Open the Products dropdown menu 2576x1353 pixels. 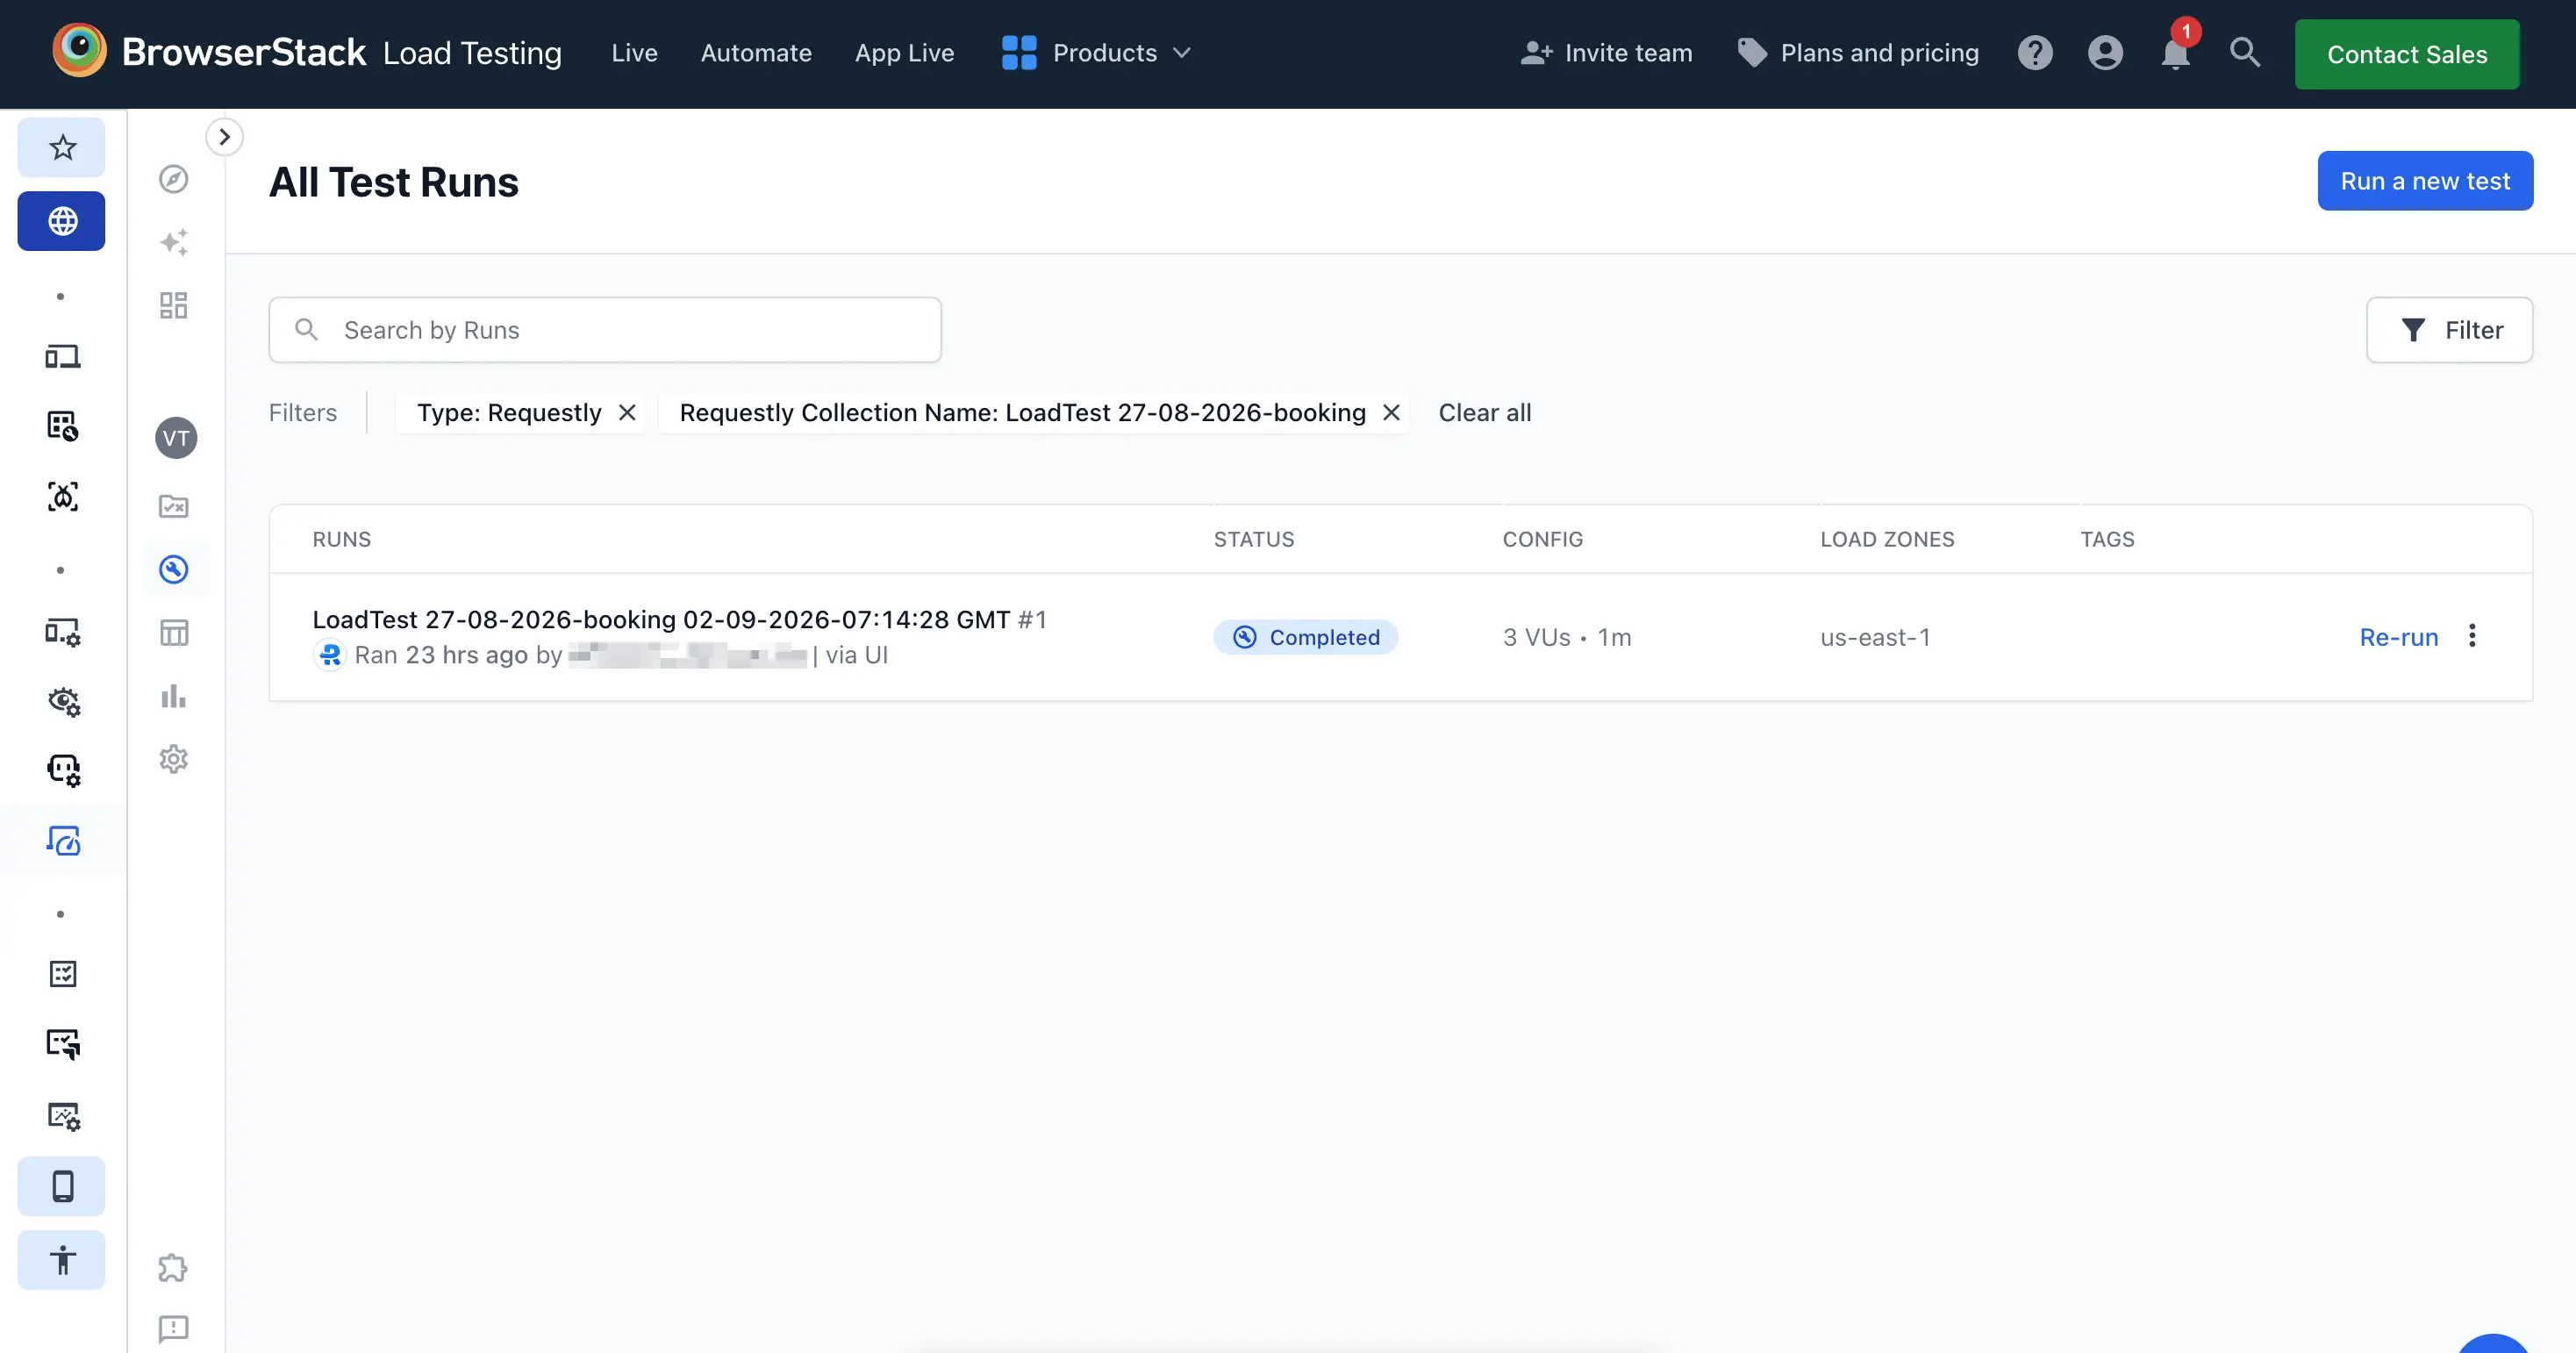click(1097, 53)
